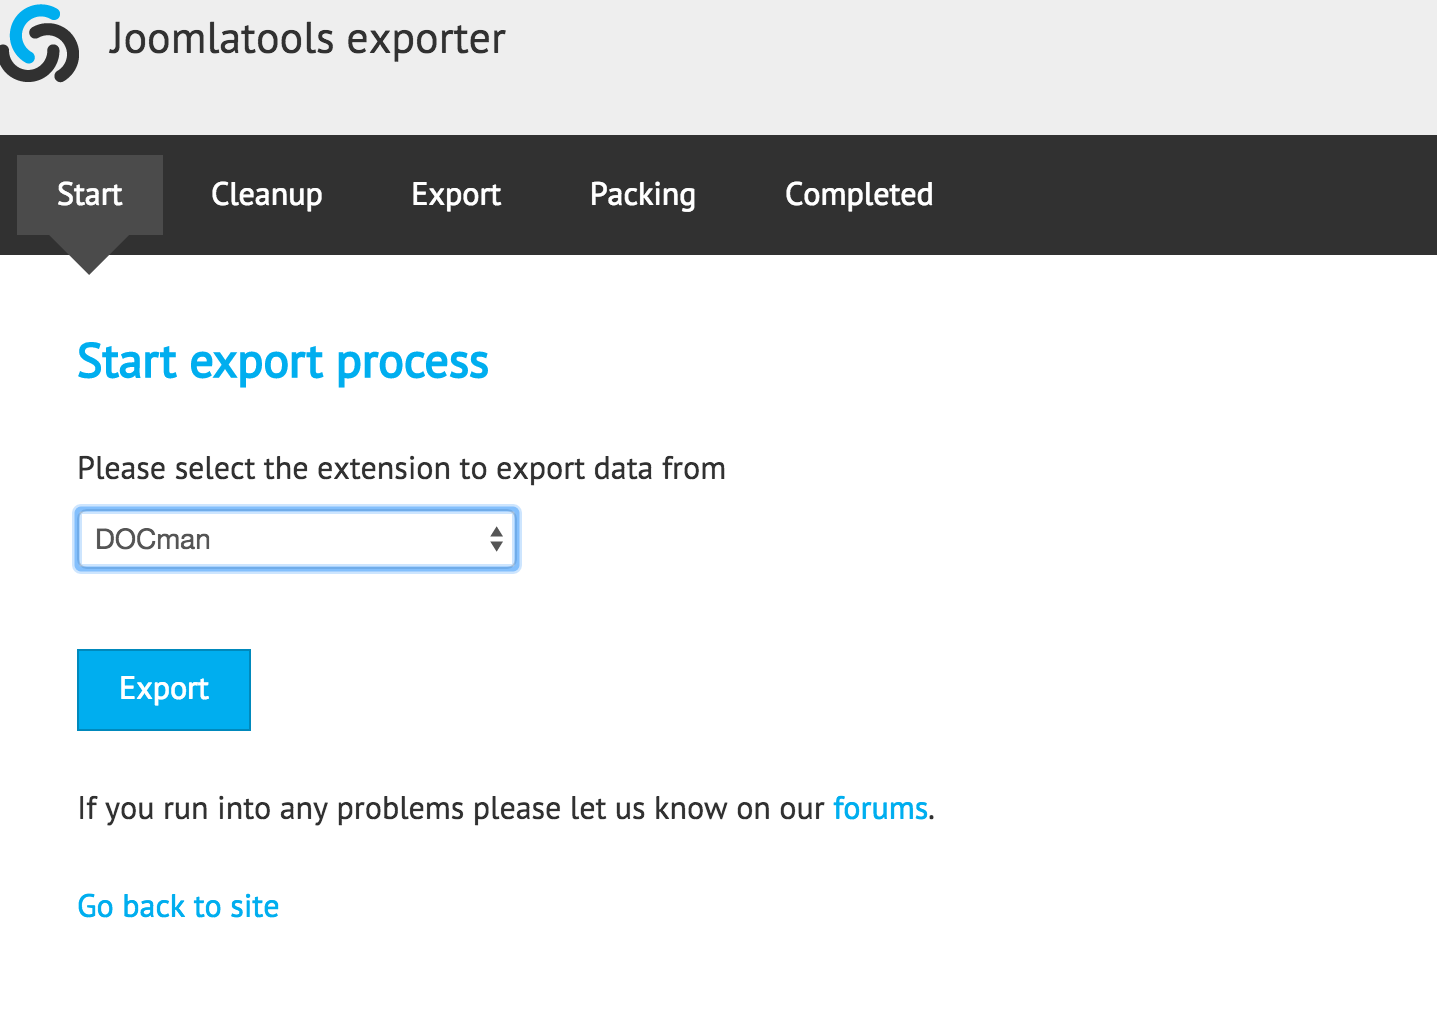Screen dimensions: 1437x1027
Task: Click the triangle pointer beneath Start tab
Action: click(90, 260)
